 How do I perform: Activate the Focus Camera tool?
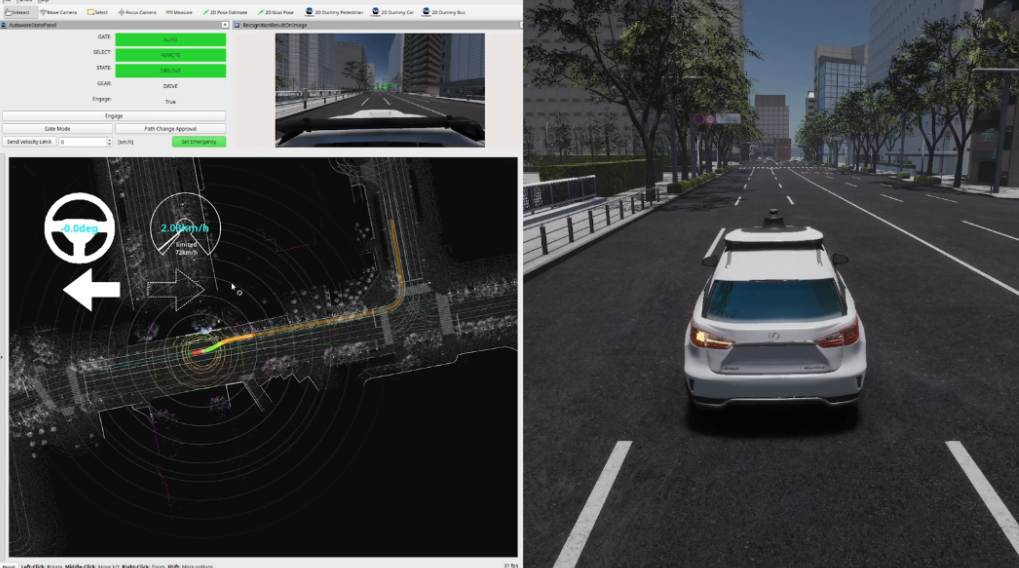pos(137,12)
